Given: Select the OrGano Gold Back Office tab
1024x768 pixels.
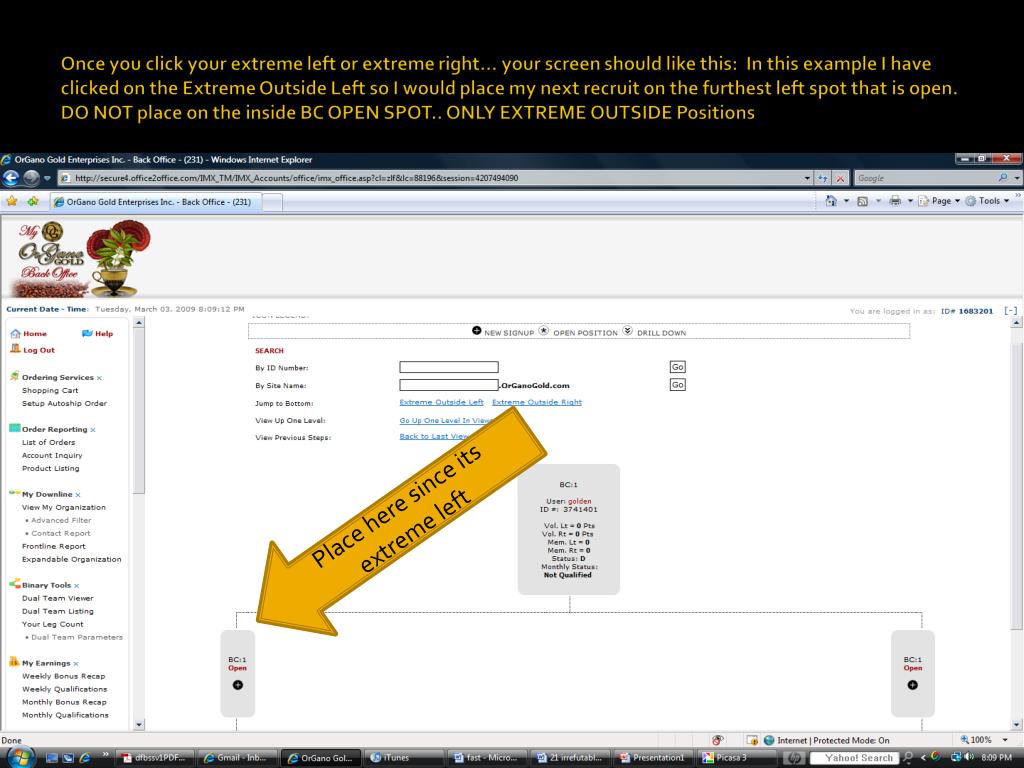Looking at the screenshot, I should point(155,202).
